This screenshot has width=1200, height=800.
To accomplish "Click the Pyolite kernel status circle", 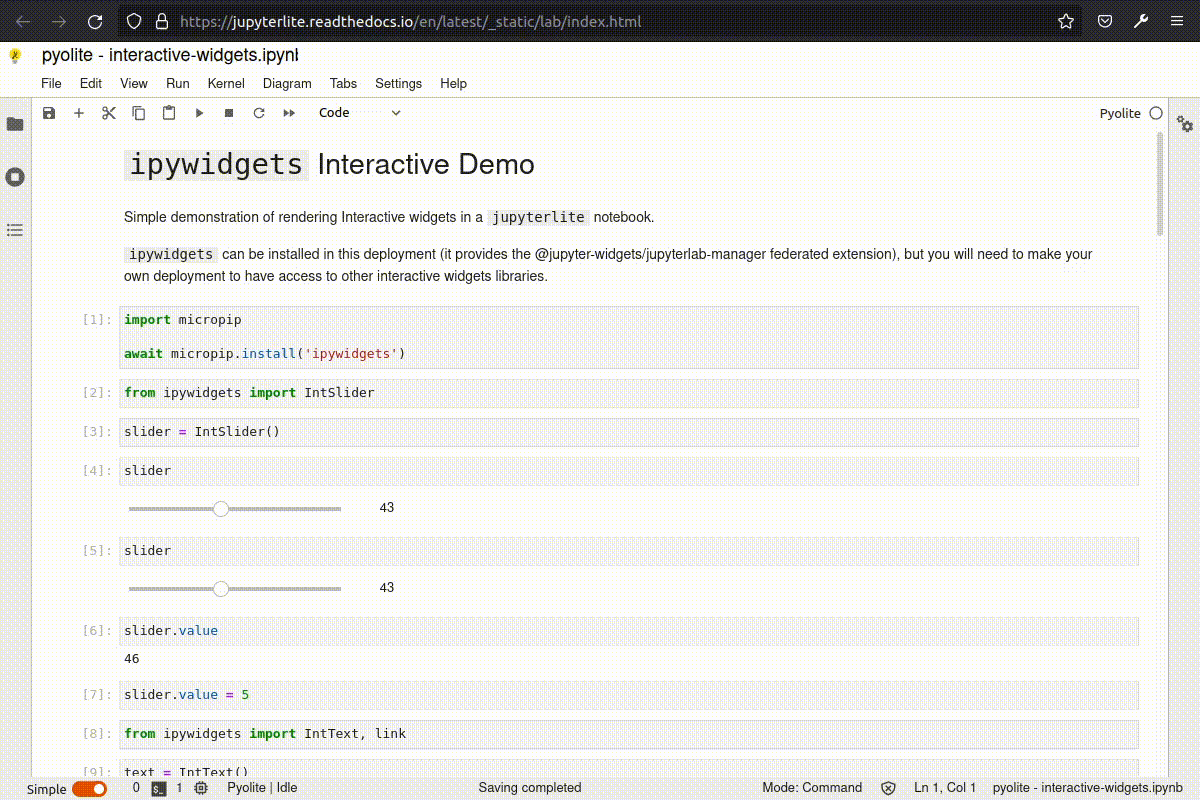I will (1156, 113).
